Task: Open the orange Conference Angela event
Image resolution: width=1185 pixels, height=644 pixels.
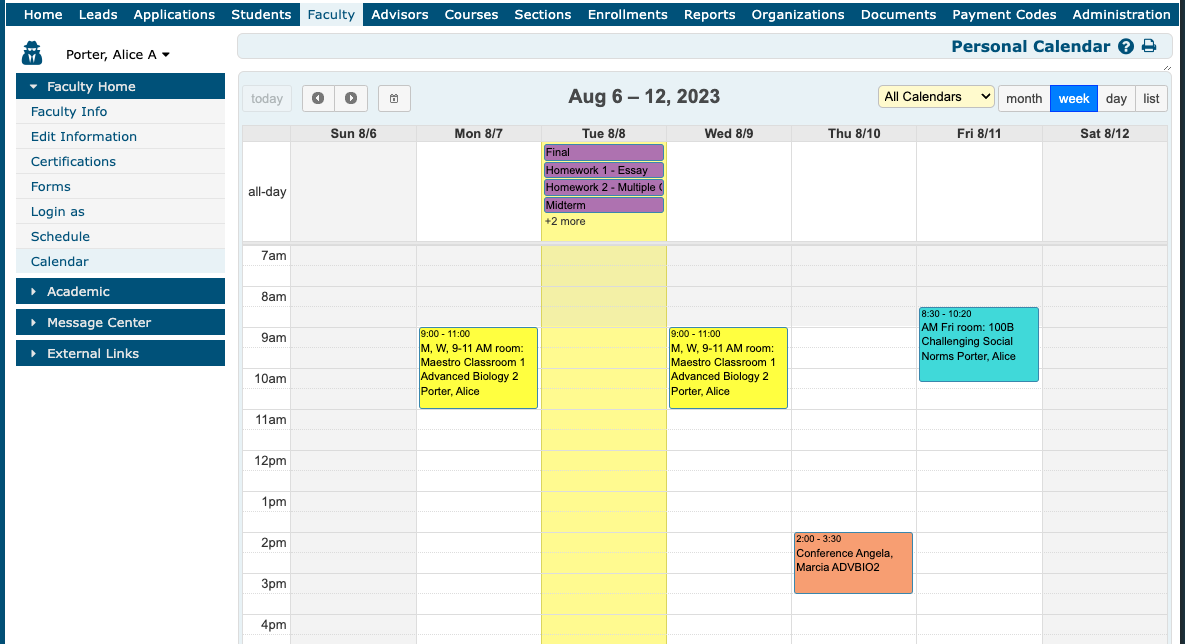Action: point(853,562)
